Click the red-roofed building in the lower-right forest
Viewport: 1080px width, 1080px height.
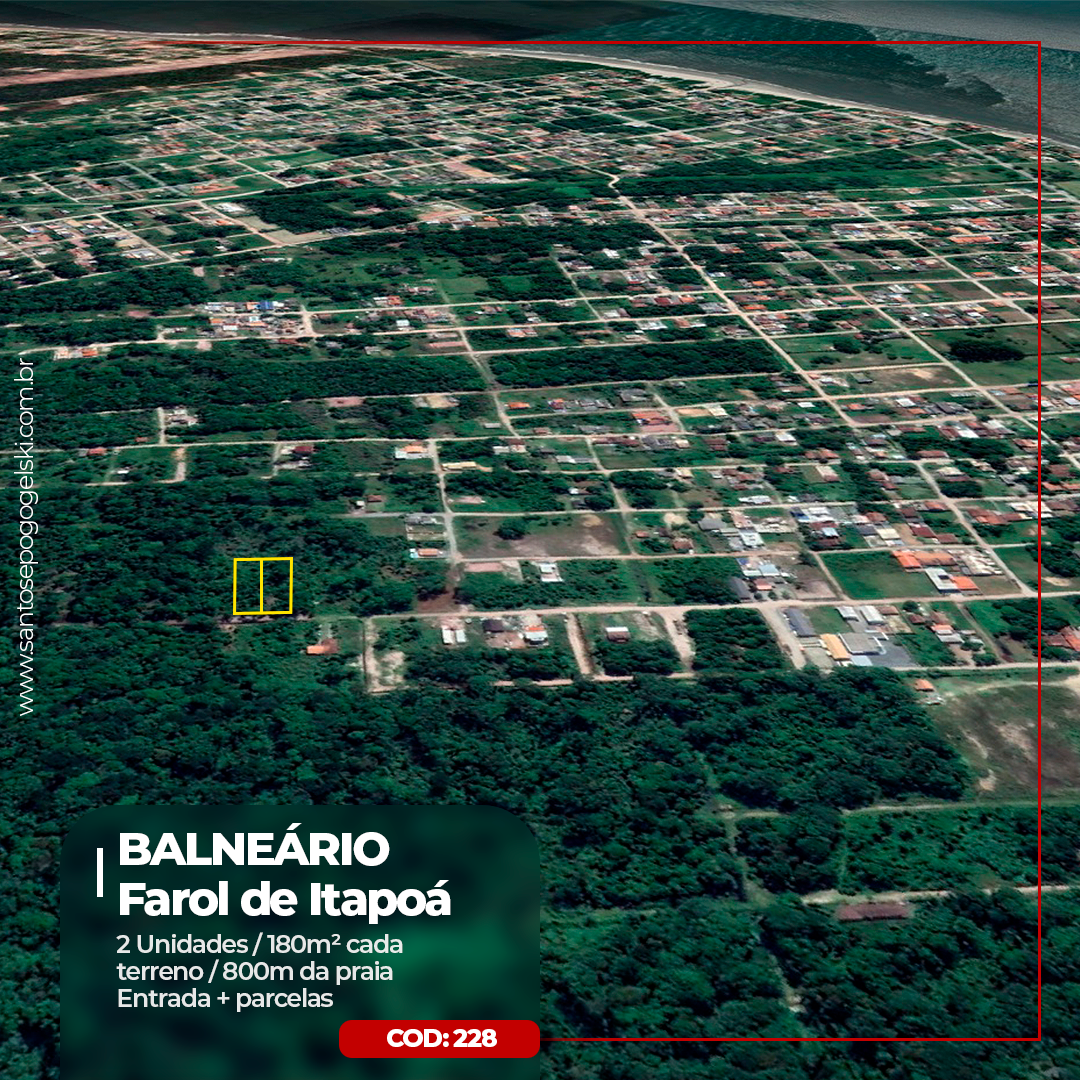(x=873, y=911)
